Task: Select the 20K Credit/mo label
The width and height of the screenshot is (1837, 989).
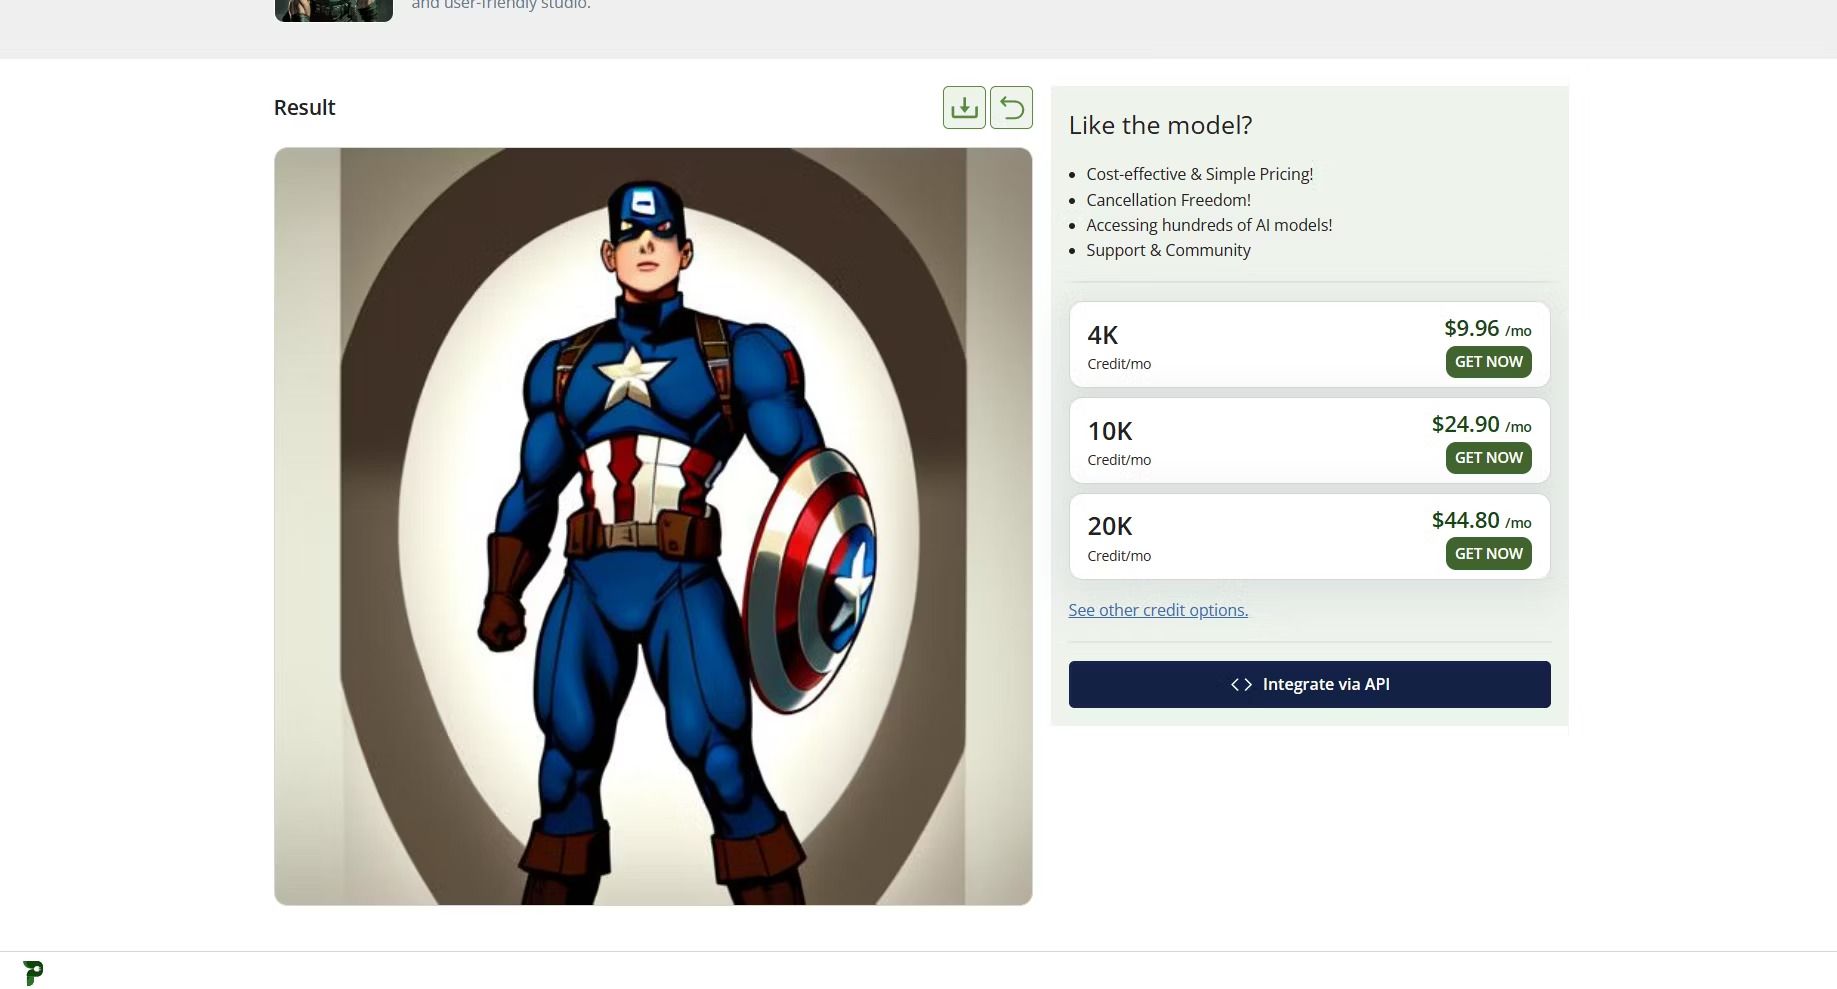Action: [x=1119, y=538]
